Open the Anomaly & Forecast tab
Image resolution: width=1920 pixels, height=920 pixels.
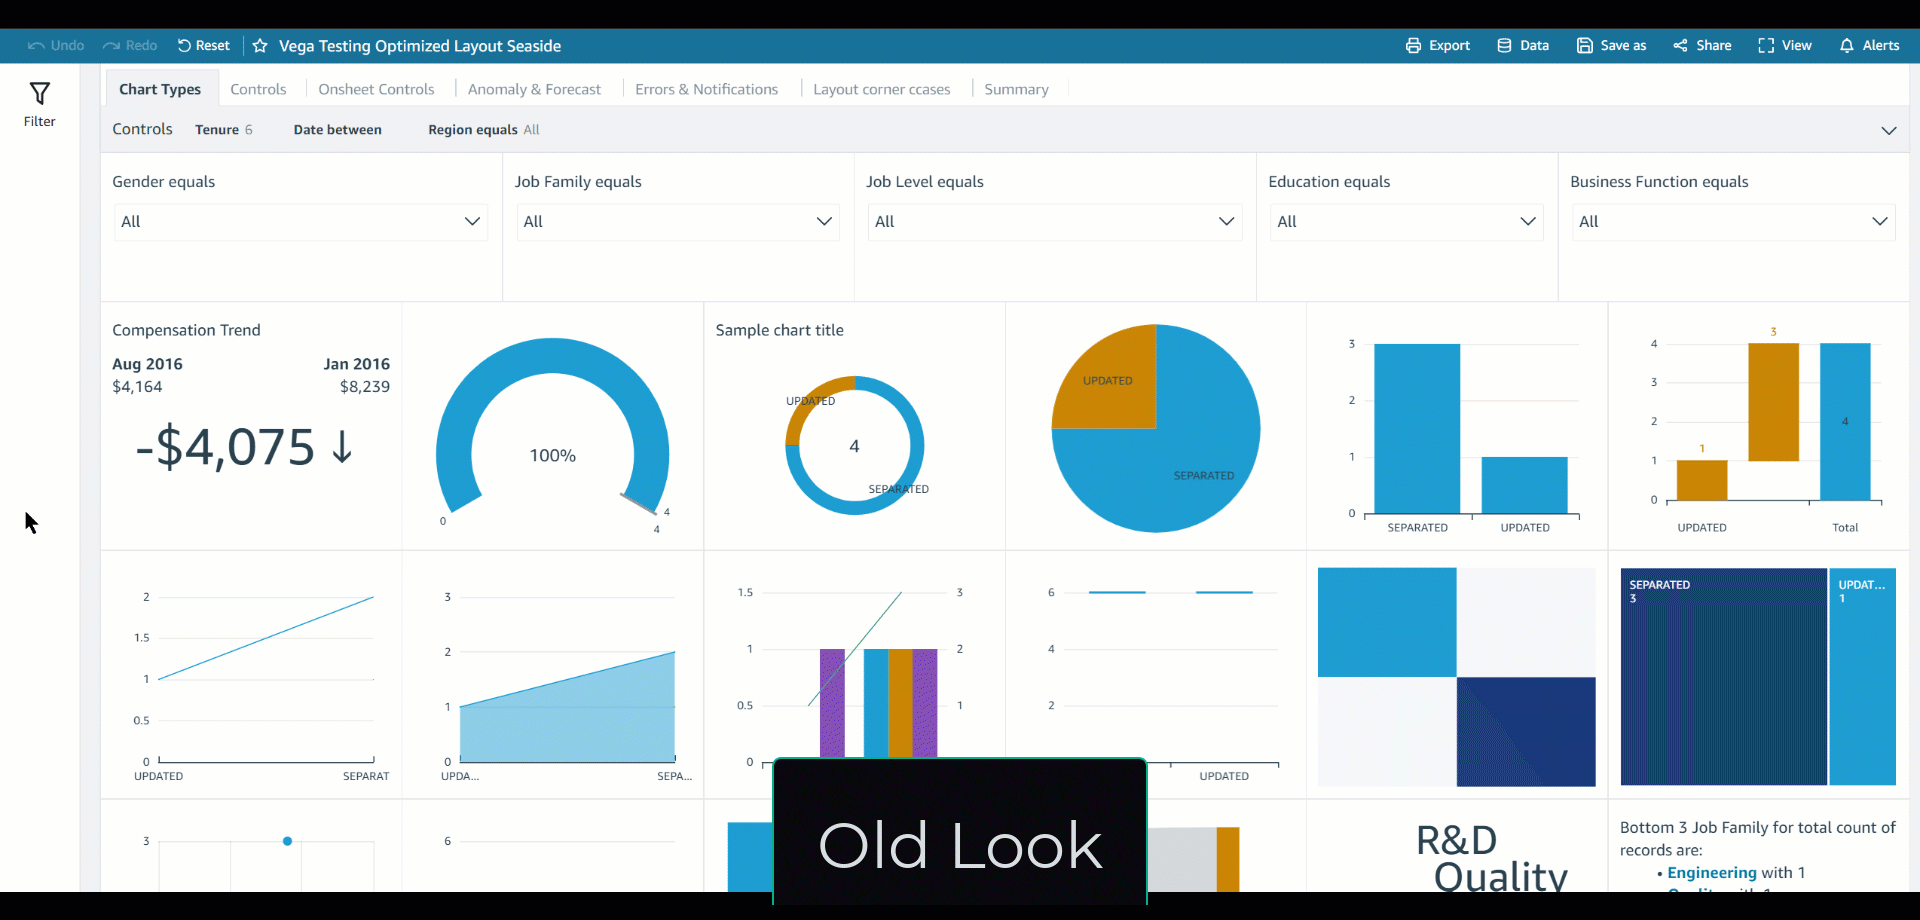[534, 89]
